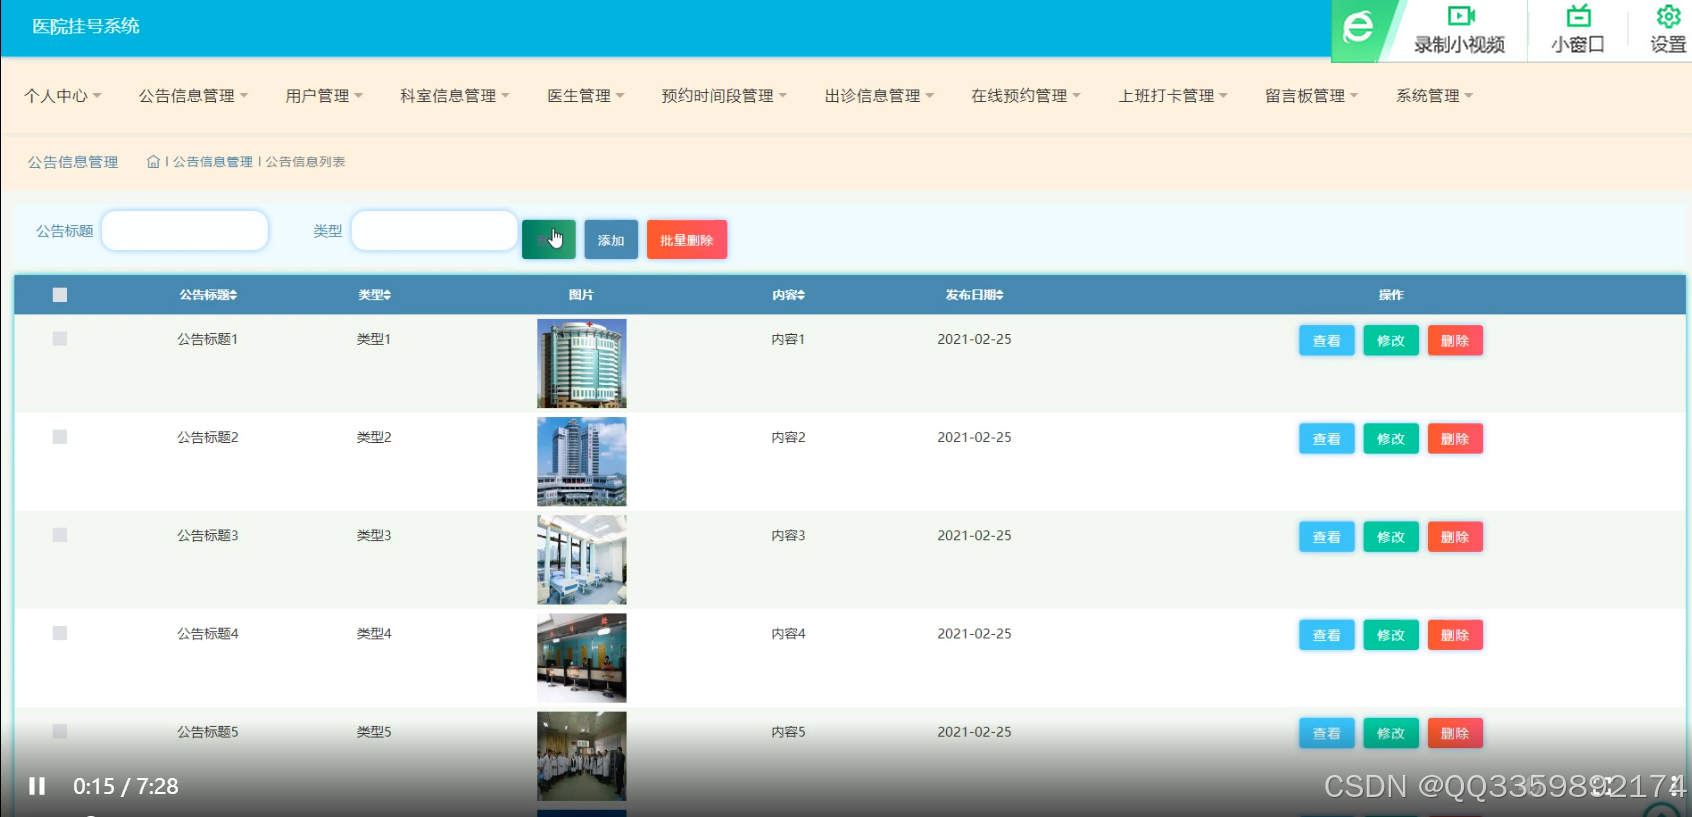Click the home icon in breadcrumb
This screenshot has height=817, width=1692.
[153, 161]
